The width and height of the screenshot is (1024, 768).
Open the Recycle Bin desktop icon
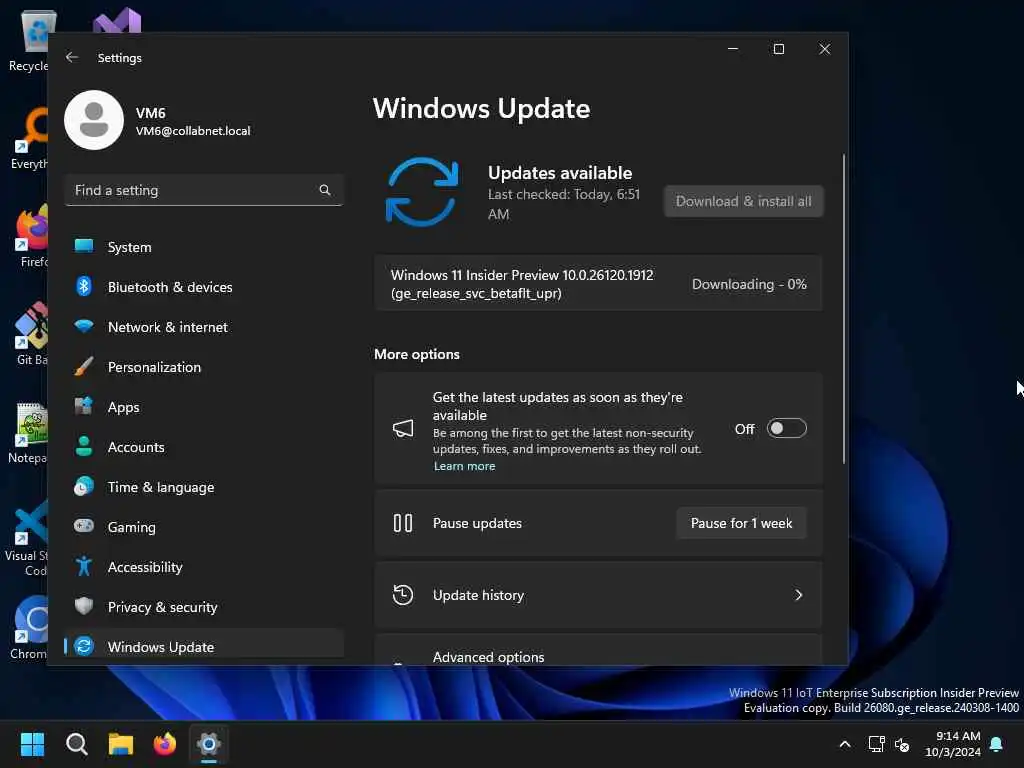[x=29, y=40]
